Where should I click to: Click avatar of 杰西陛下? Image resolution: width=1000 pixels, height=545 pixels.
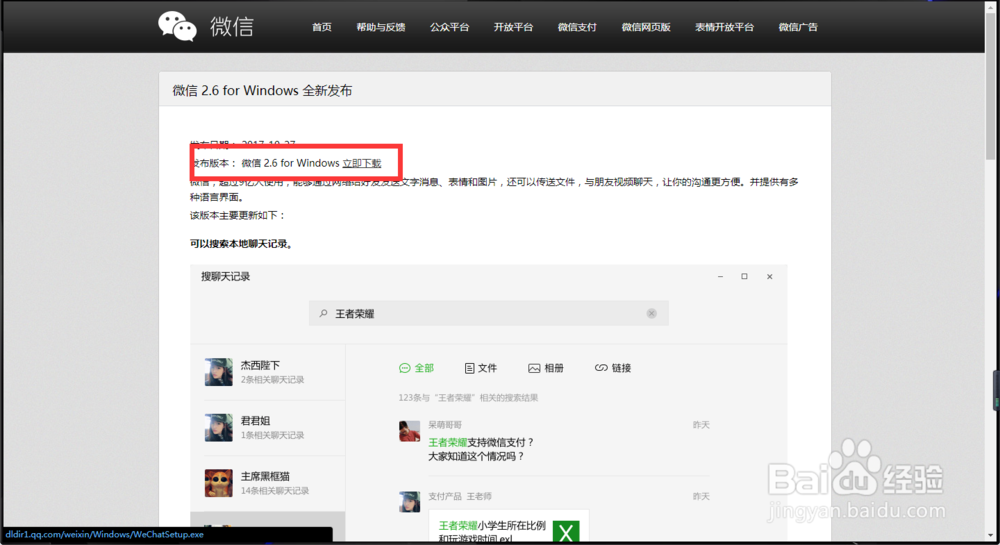[218, 372]
